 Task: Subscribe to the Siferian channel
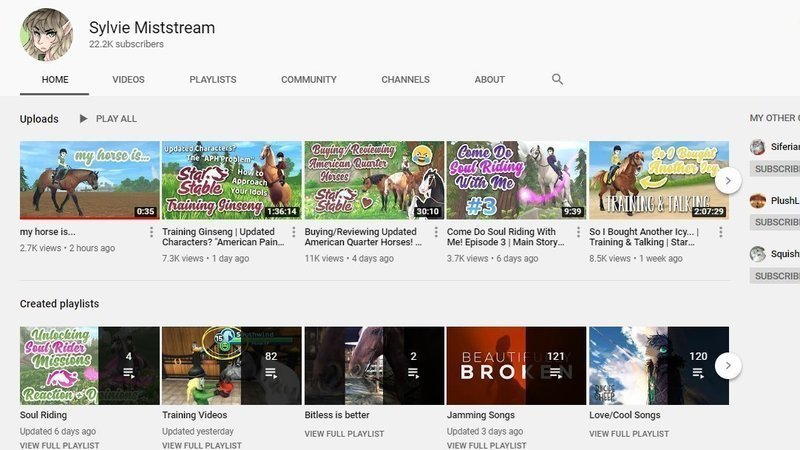coord(777,169)
